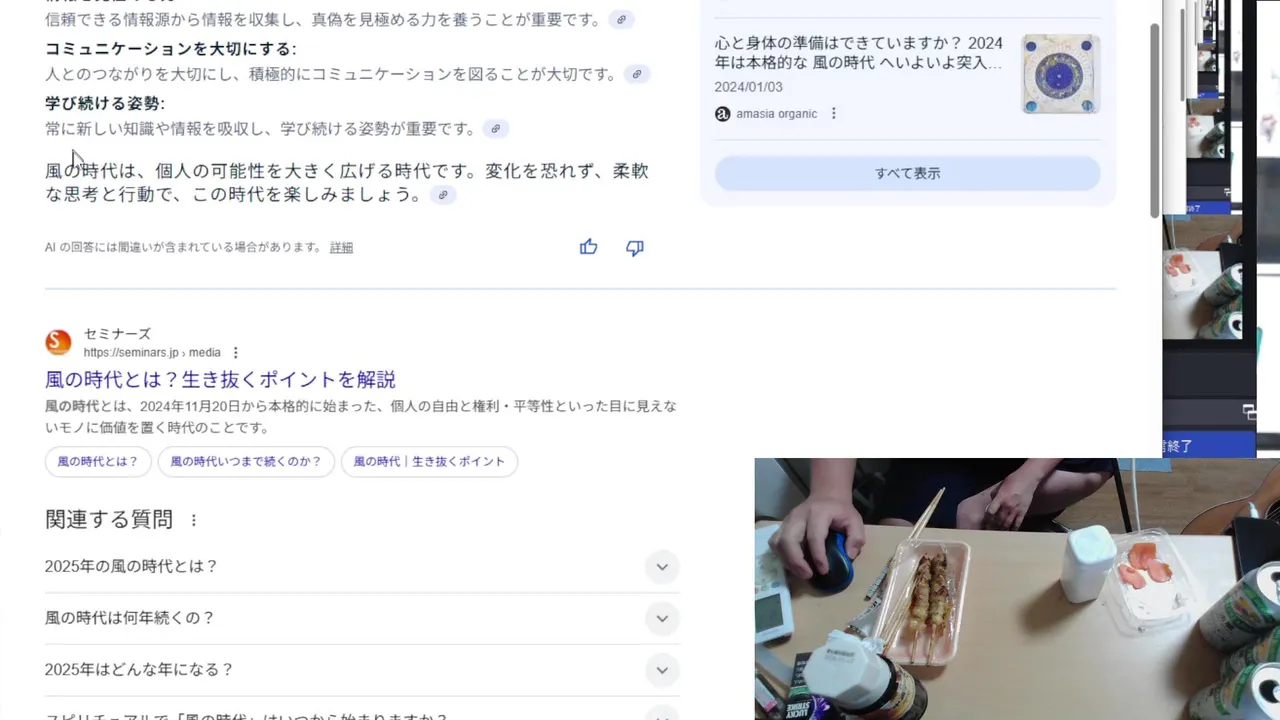
Task: Expand question 2025年はどんな年になる？
Action: (362, 670)
